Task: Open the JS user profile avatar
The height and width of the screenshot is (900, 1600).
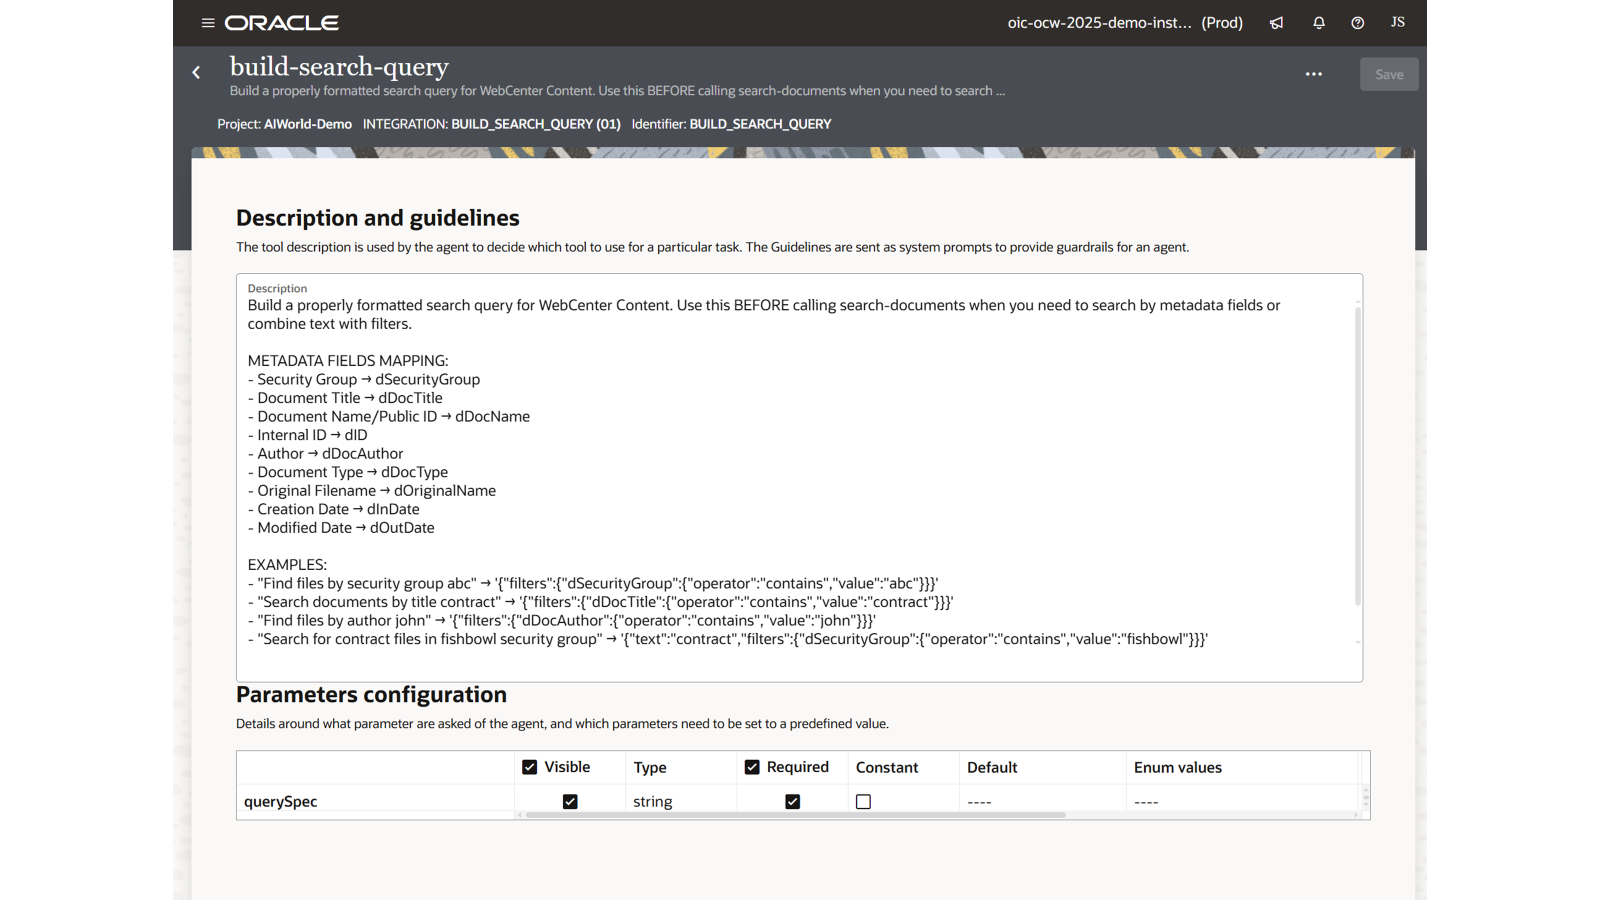Action: (x=1397, y=22)
